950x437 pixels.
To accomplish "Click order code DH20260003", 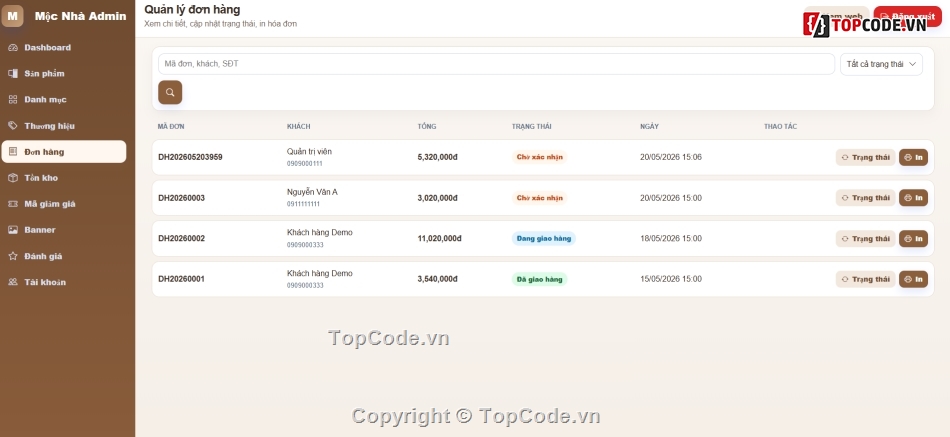I will pos(181,198).
